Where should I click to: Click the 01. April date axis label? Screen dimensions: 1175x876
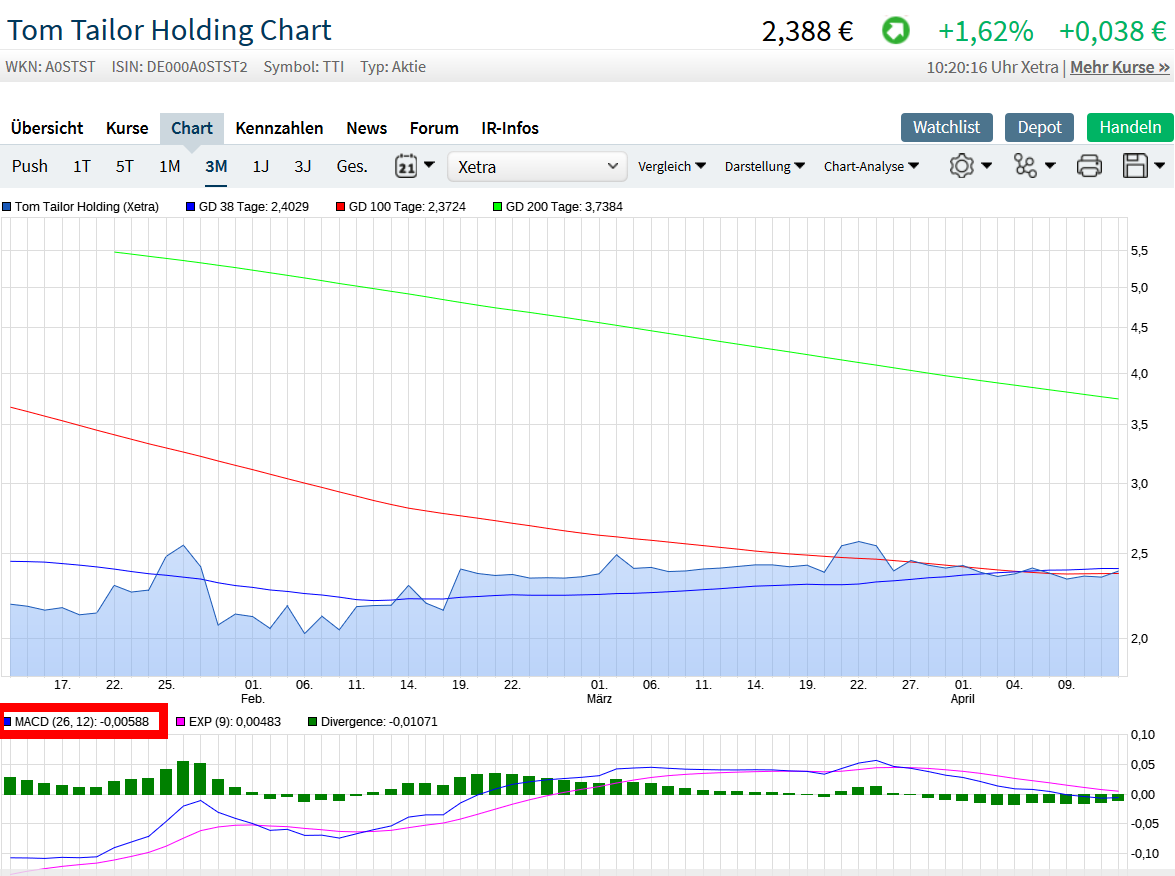click(962, 692)
